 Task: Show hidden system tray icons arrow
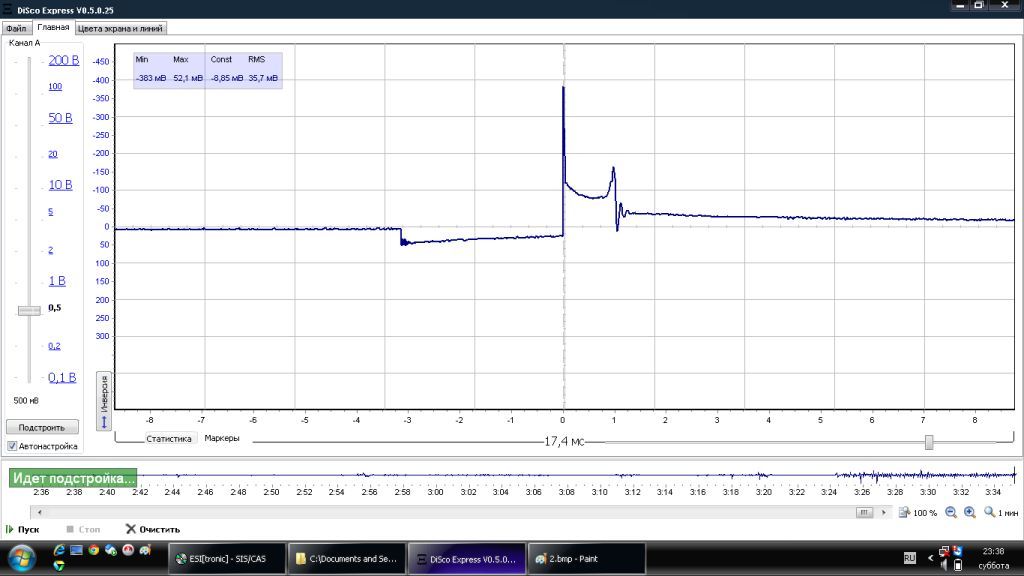930,558
